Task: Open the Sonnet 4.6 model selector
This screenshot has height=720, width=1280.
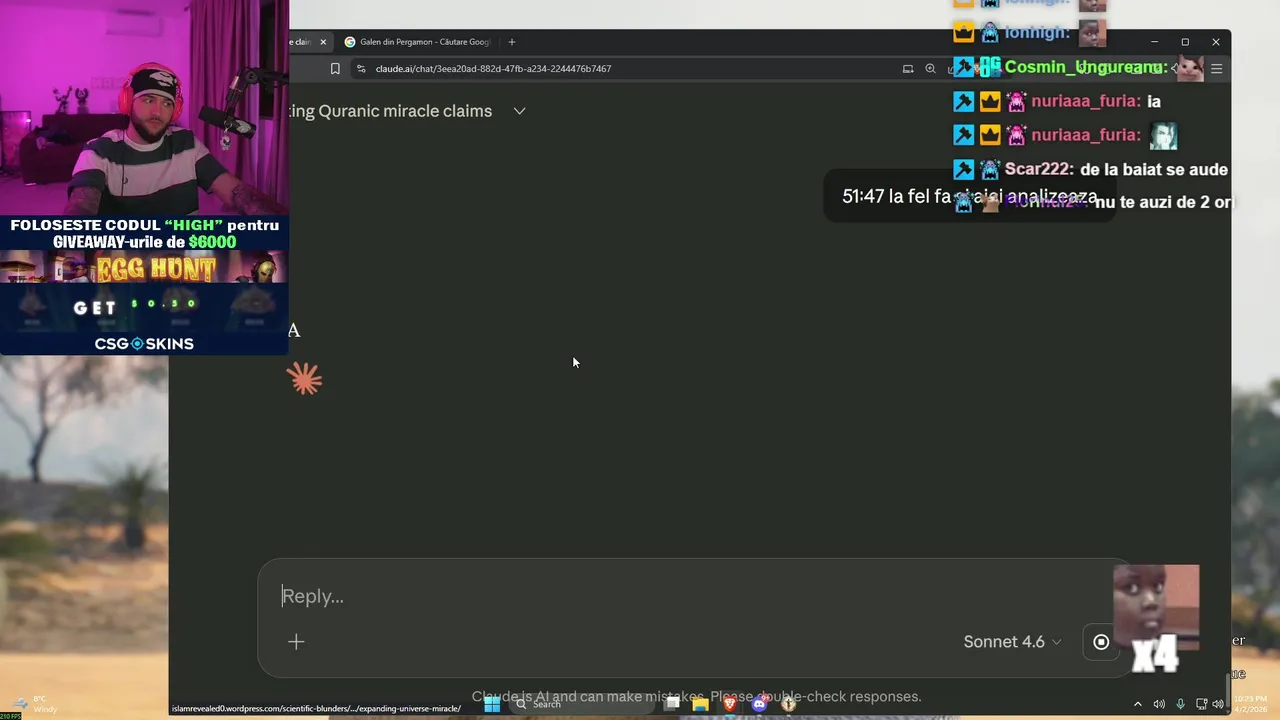Action: [x=1012, y=642]
